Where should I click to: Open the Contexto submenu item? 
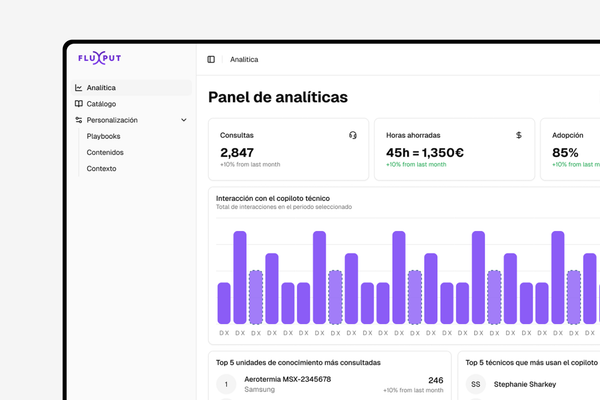[101, 168]
